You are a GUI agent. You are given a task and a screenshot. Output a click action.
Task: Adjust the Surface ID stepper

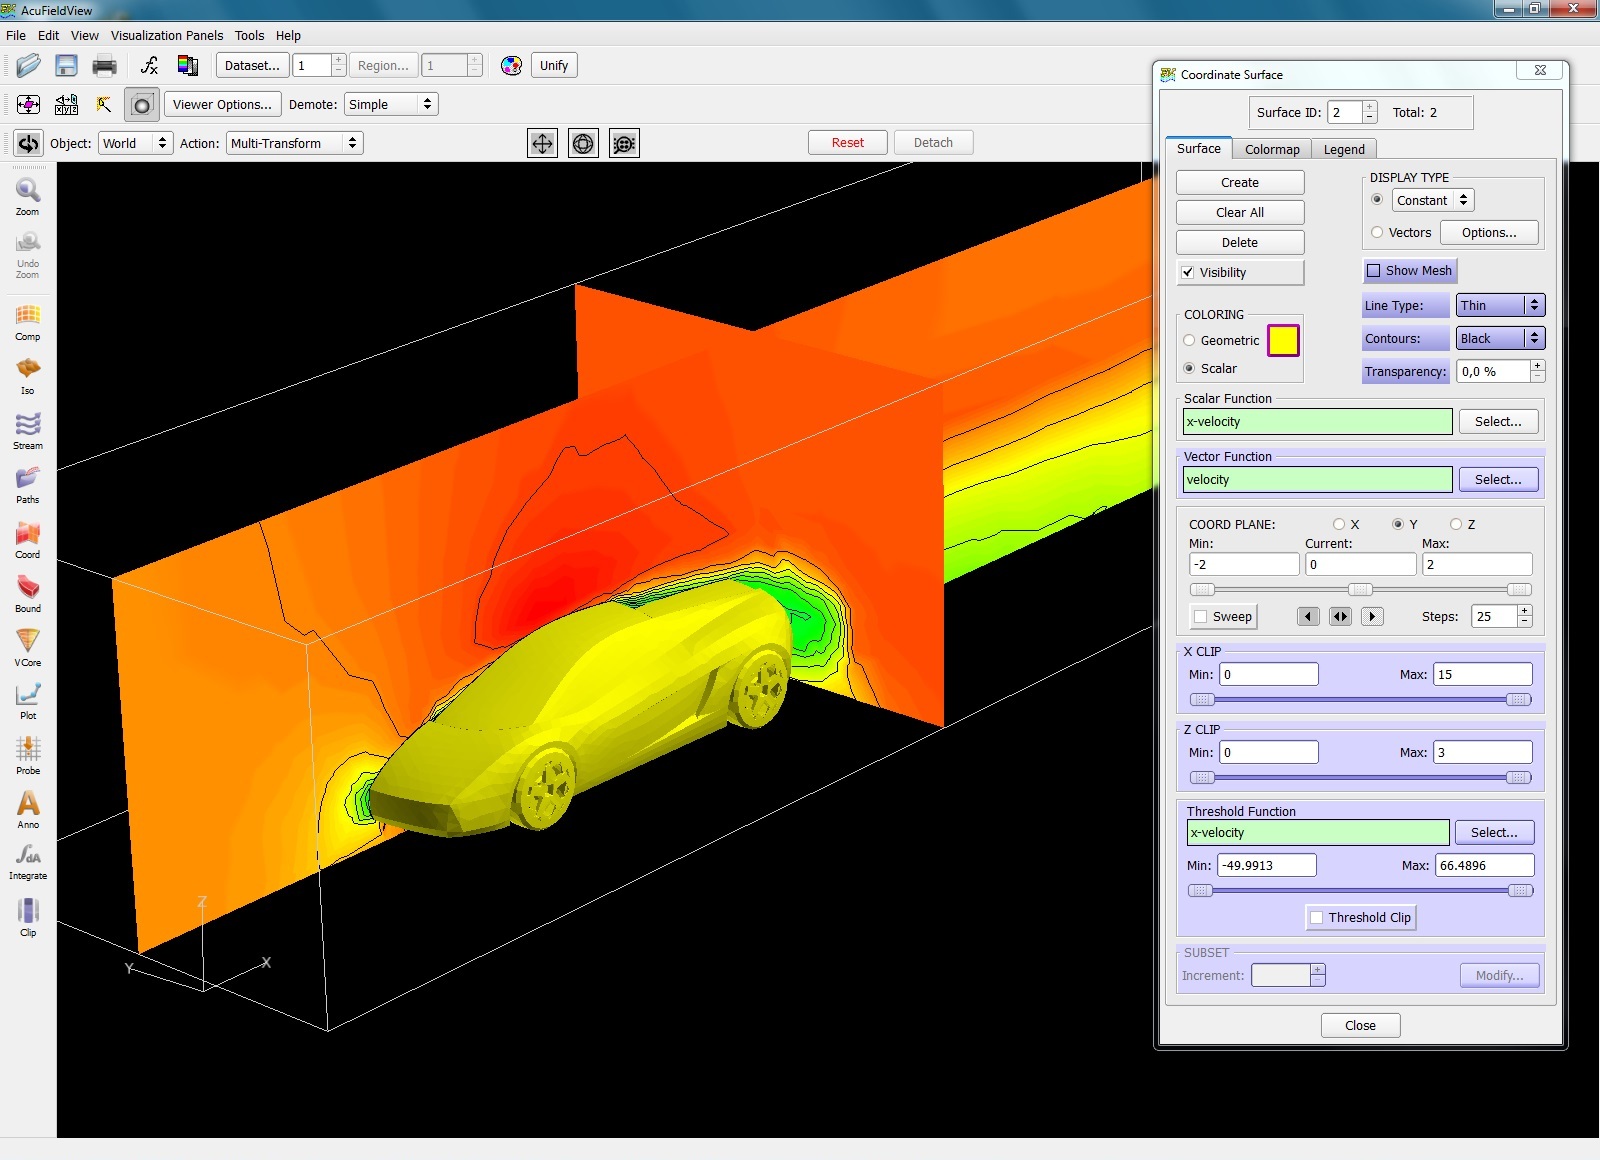tap(1370, 113)
